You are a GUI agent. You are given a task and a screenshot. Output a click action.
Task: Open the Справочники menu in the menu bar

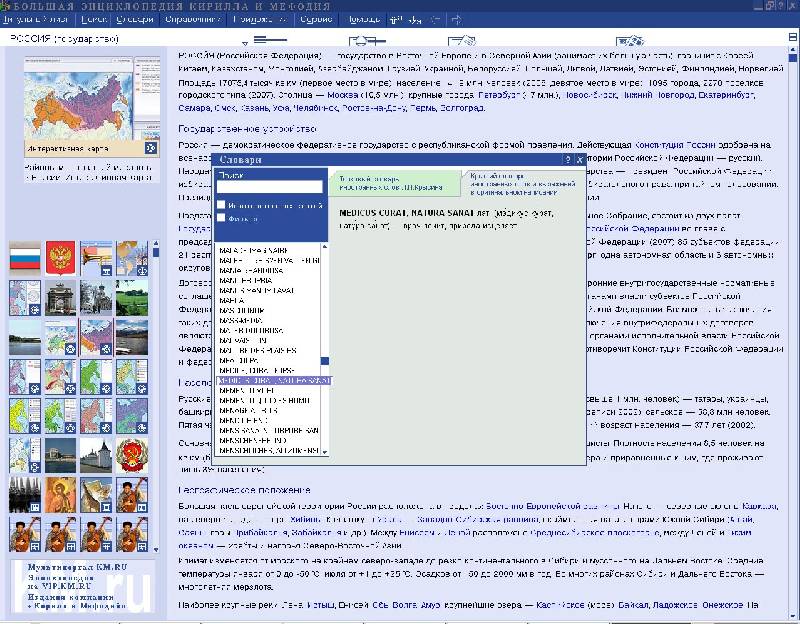pos(192,19)
